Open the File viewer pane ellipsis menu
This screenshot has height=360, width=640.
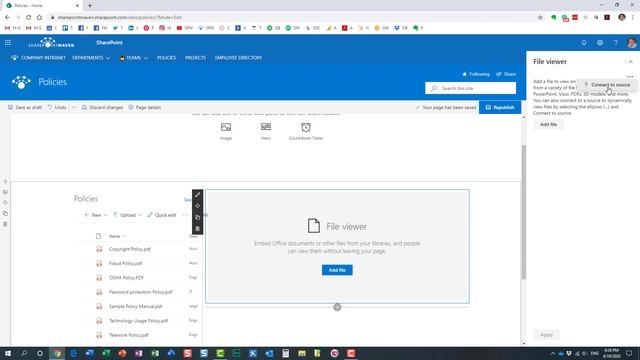tap(630, 76)
